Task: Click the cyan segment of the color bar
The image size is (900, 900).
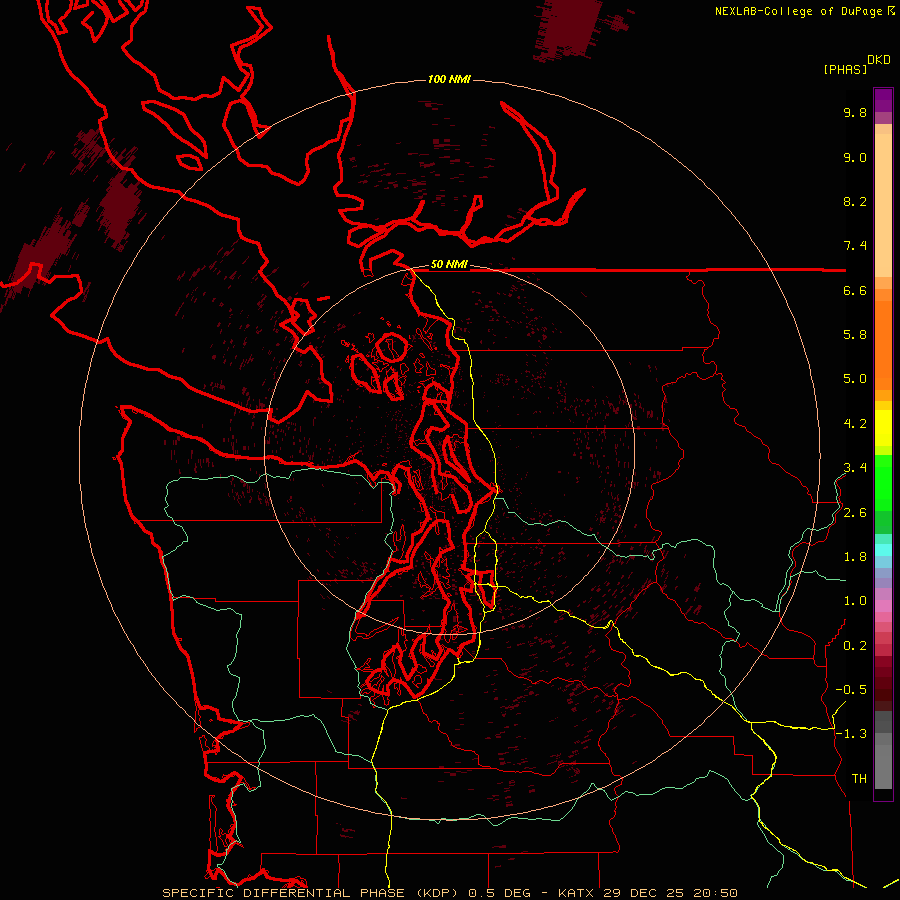Action: click(x=883, y=550)
